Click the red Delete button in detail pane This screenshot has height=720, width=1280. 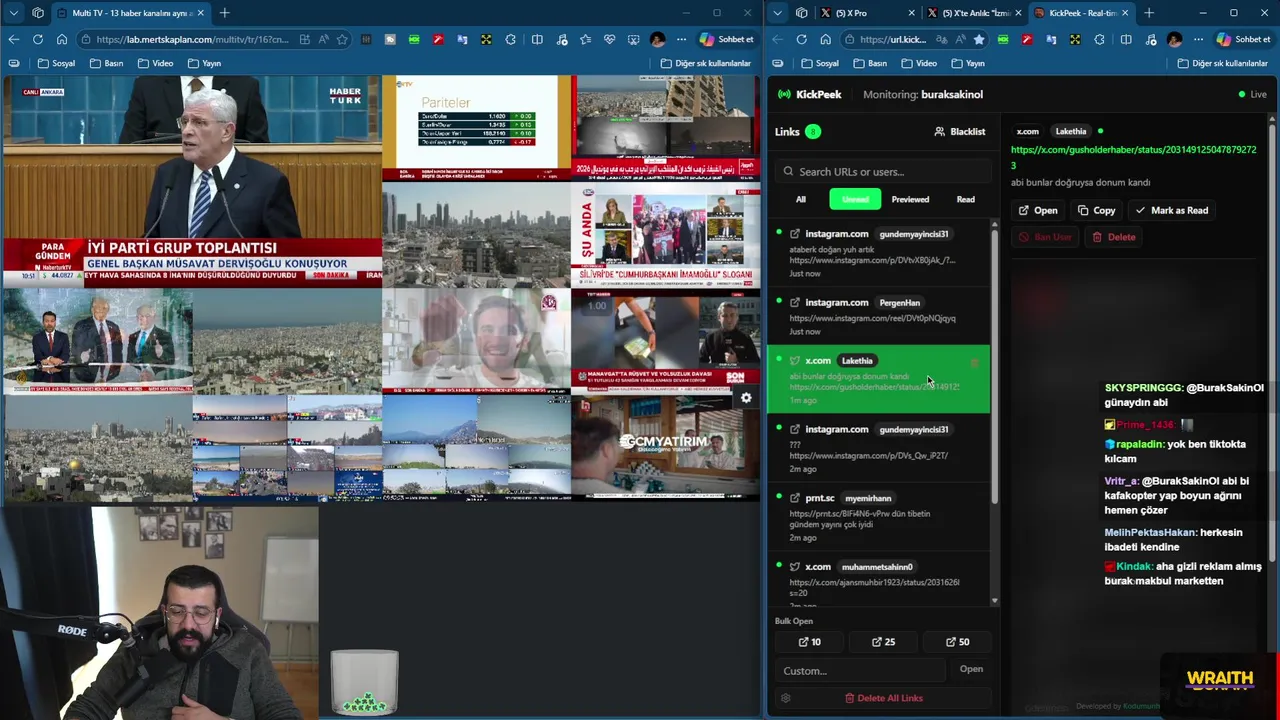click(1113, 238)
